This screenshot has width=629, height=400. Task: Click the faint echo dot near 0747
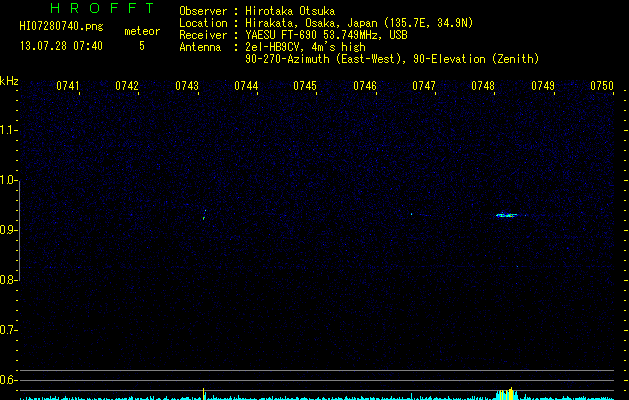pyautogui.click(x=412, y=214)
